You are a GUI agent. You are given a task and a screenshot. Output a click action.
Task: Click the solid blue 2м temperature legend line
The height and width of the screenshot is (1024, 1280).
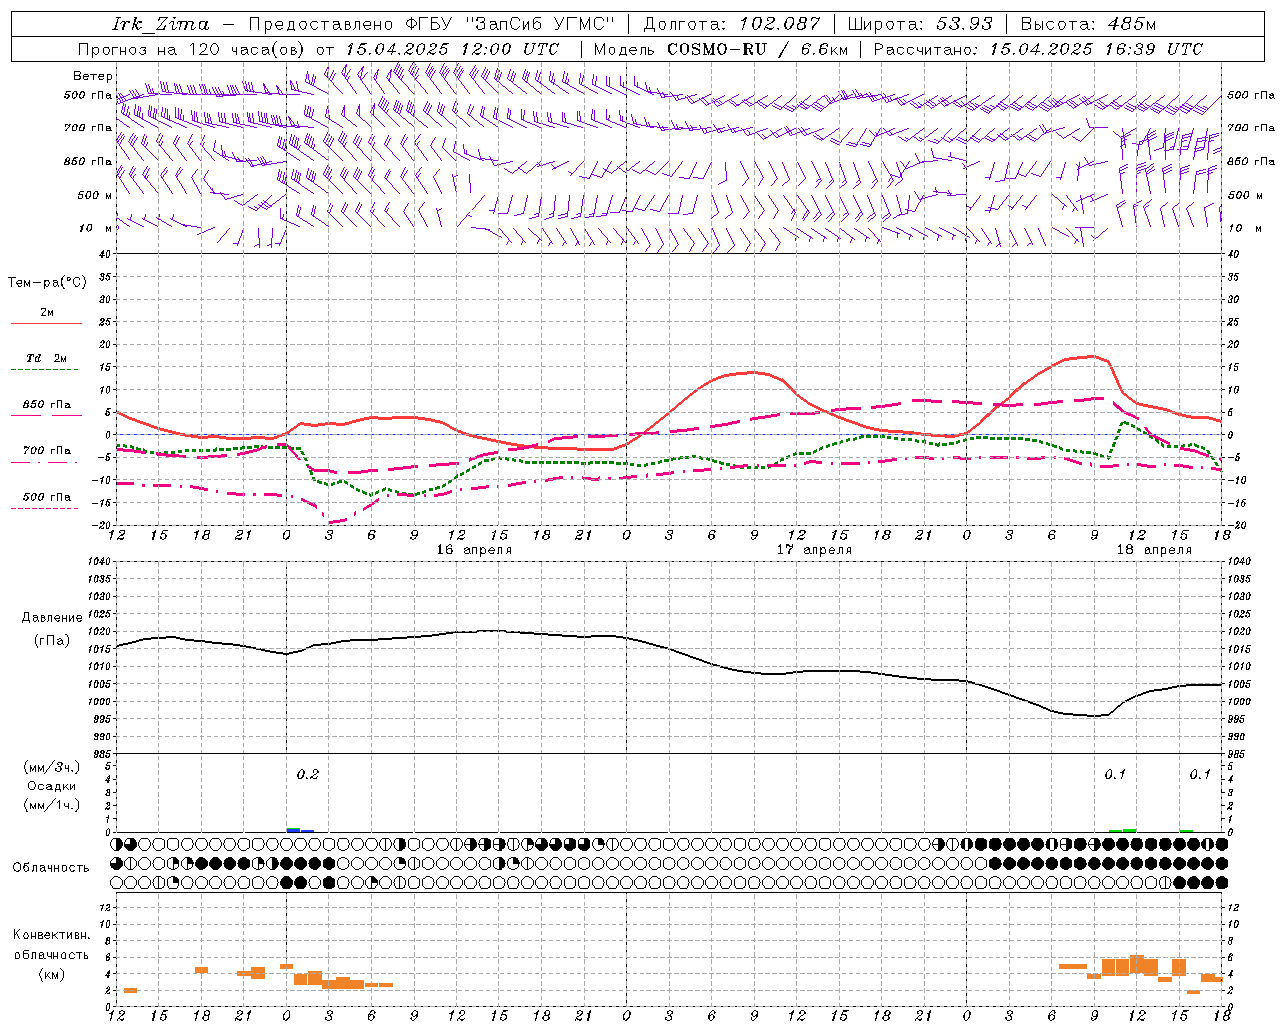click(46, 324)
